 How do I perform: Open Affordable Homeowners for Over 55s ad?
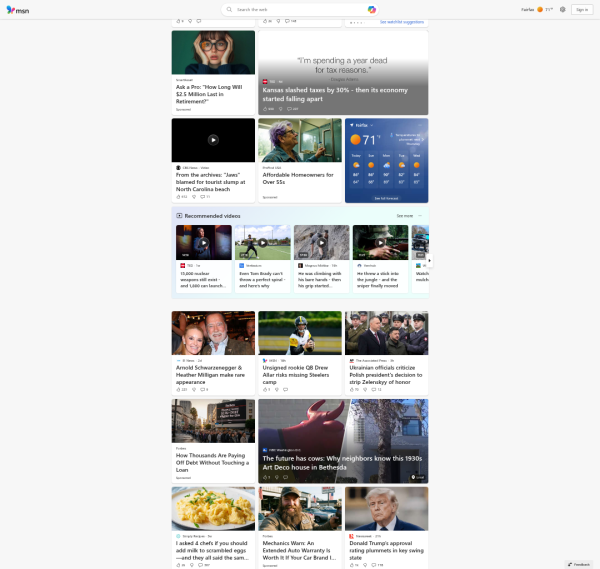click(298, 178)
